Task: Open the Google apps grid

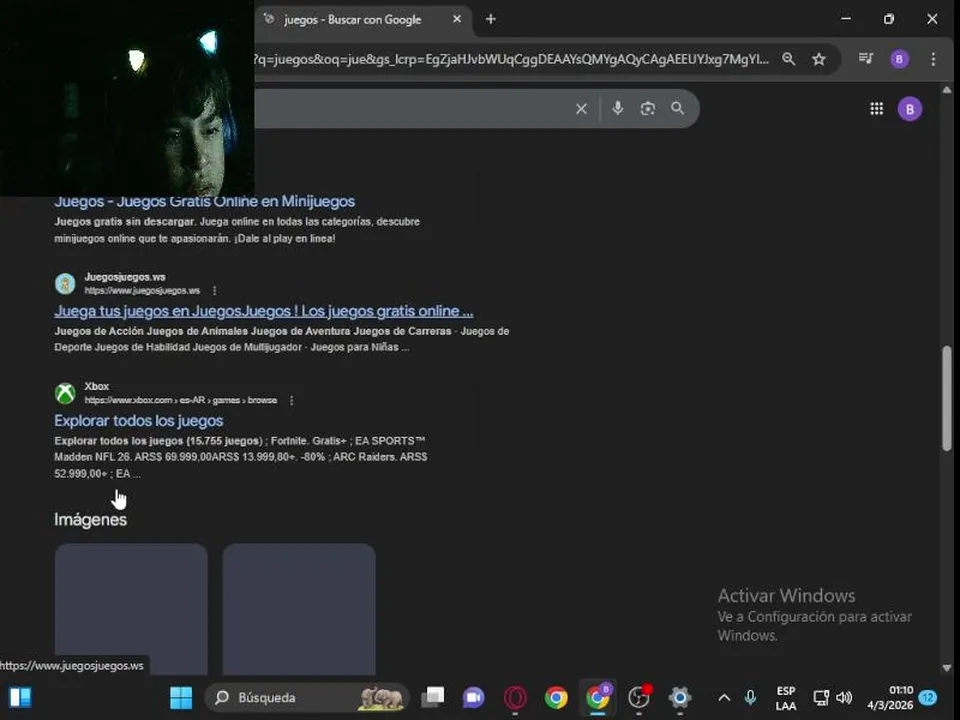Action: 876,109
